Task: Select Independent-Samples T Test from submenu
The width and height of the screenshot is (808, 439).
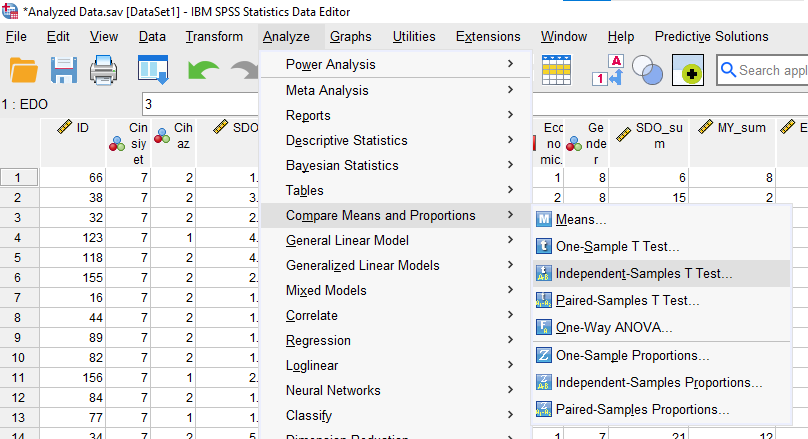Action: point(643,273)
